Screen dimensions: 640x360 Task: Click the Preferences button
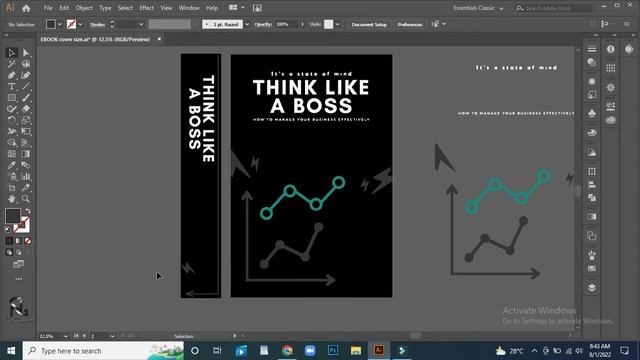tap(410, 24)
